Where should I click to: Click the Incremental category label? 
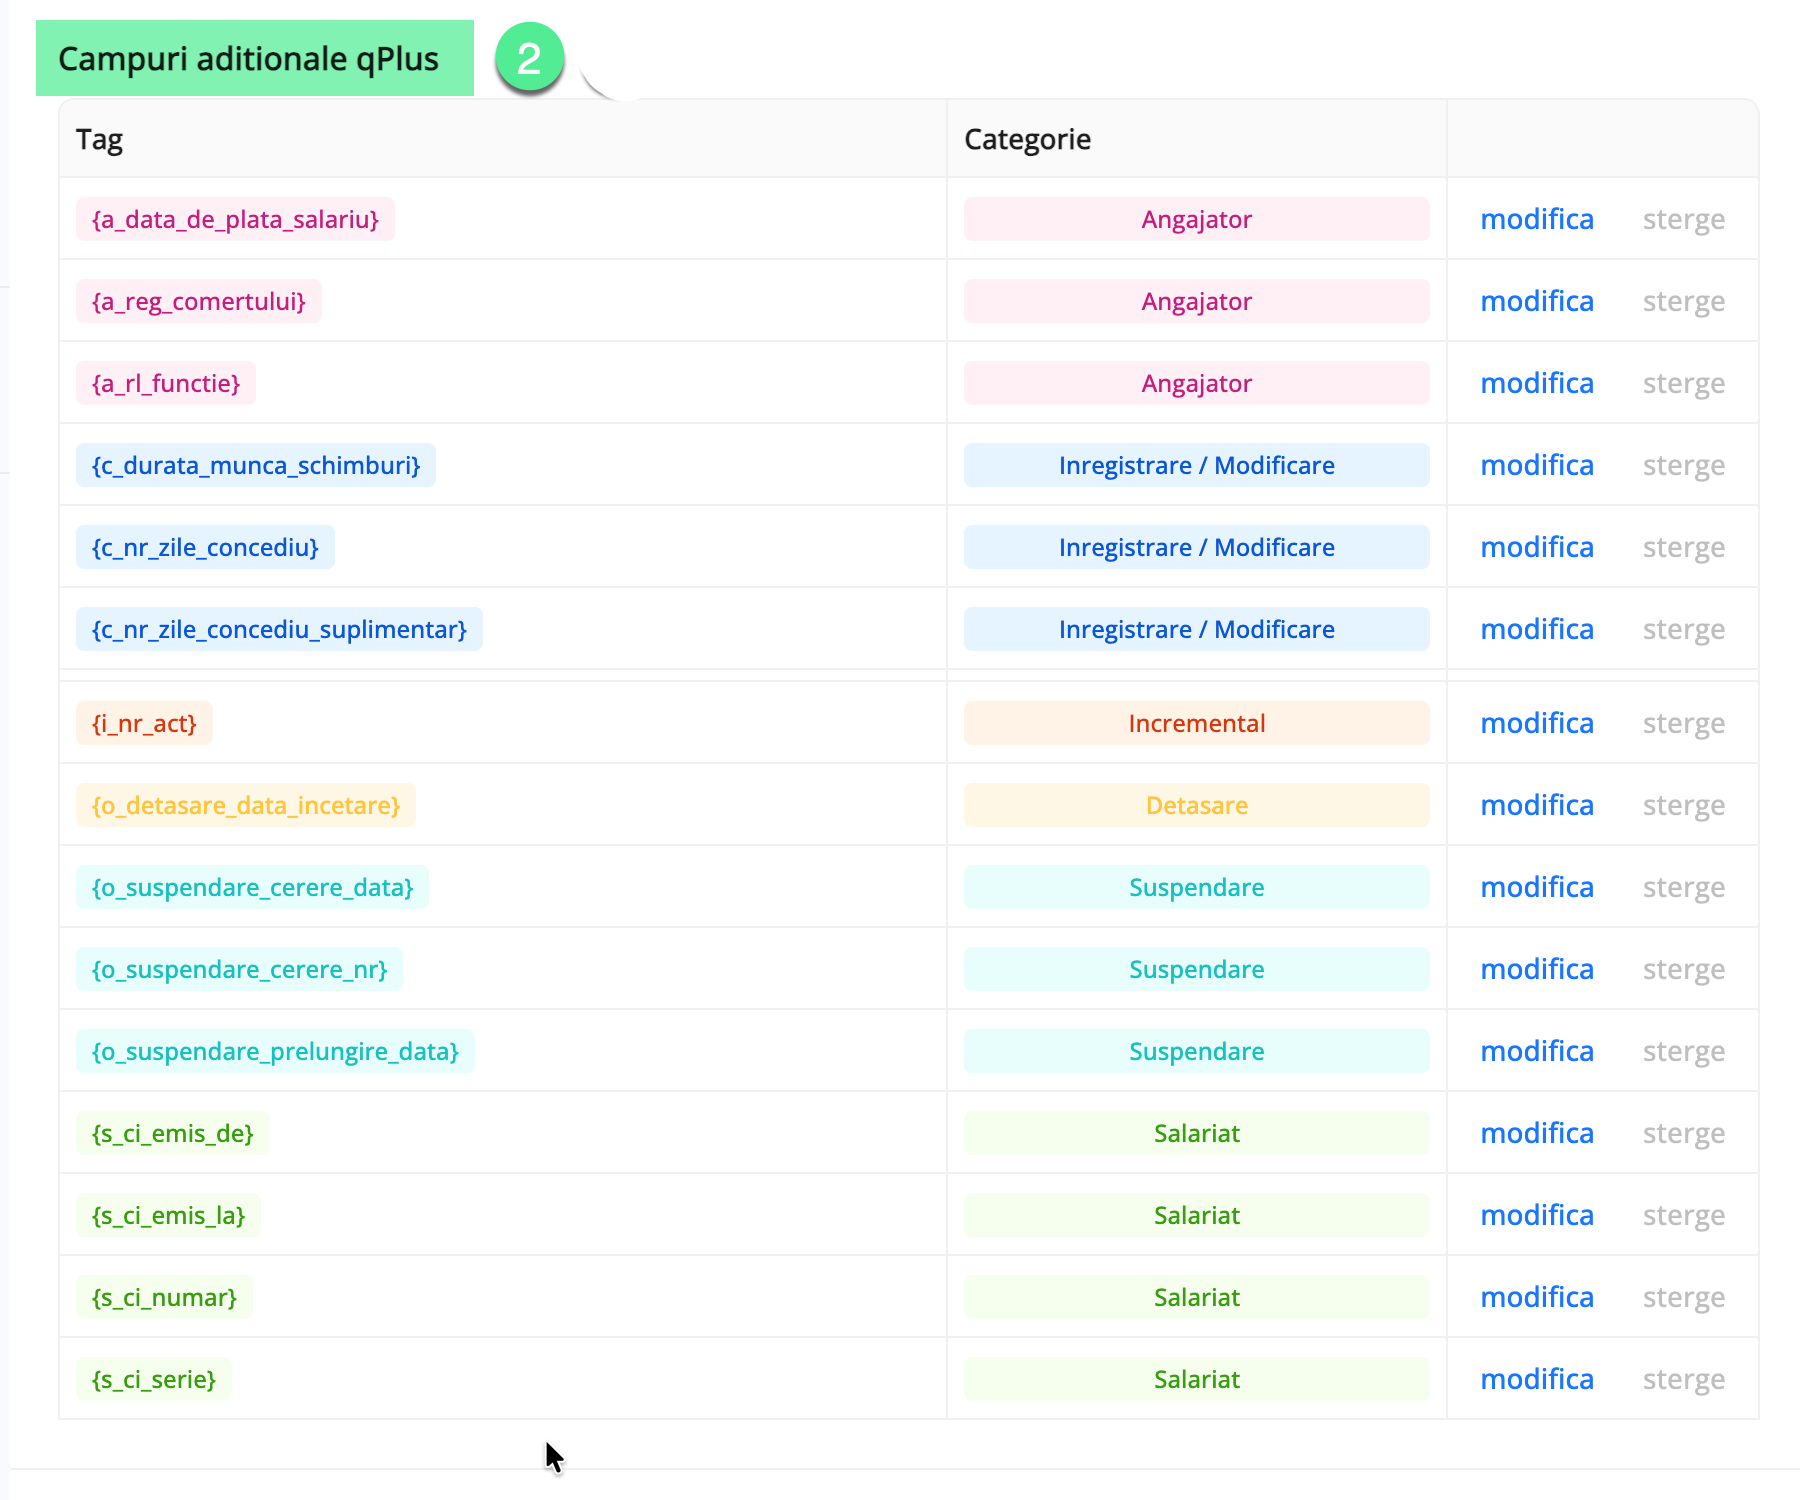[x=1196, y=723]
